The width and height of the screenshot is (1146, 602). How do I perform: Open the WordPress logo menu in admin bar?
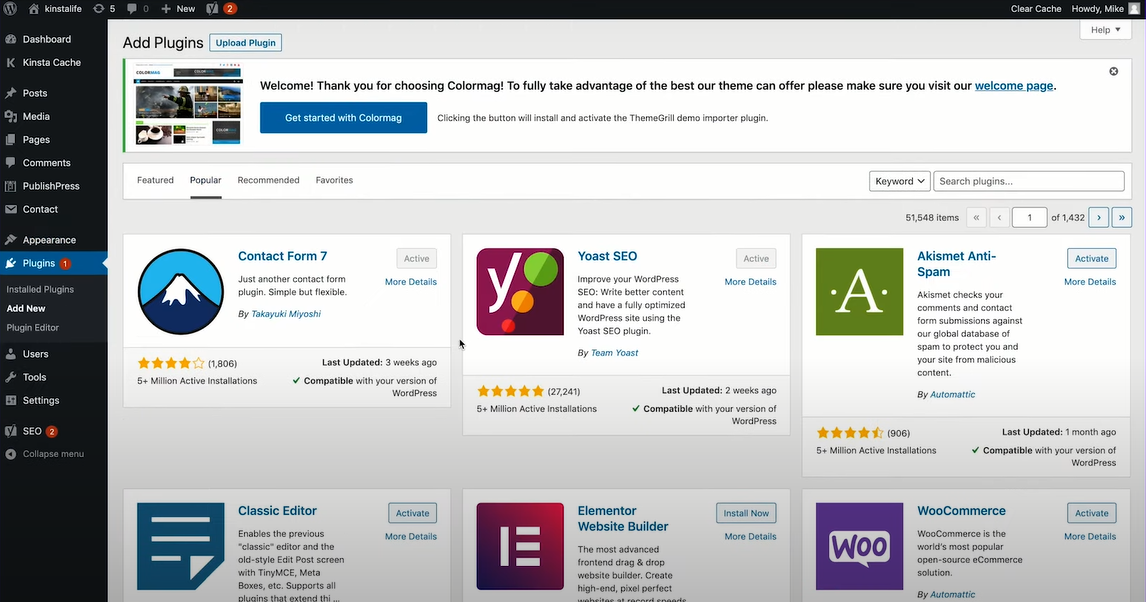click(x=9, y=8)
